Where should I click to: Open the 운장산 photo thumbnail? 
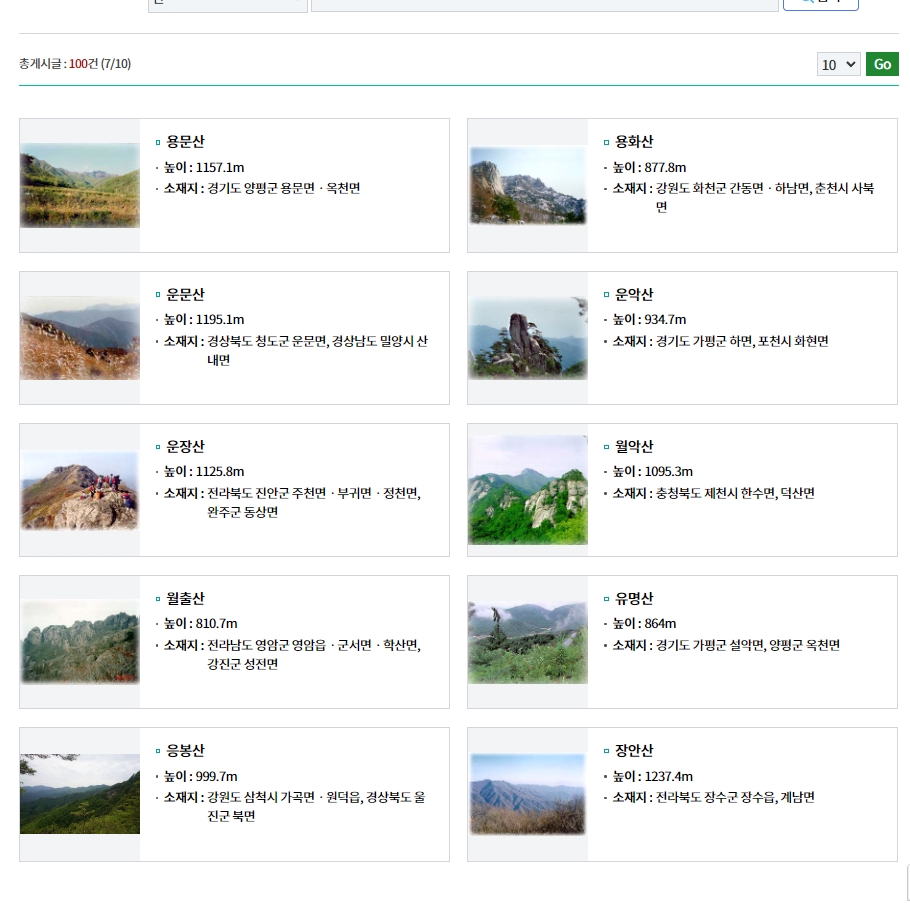[x=80, y=491]
